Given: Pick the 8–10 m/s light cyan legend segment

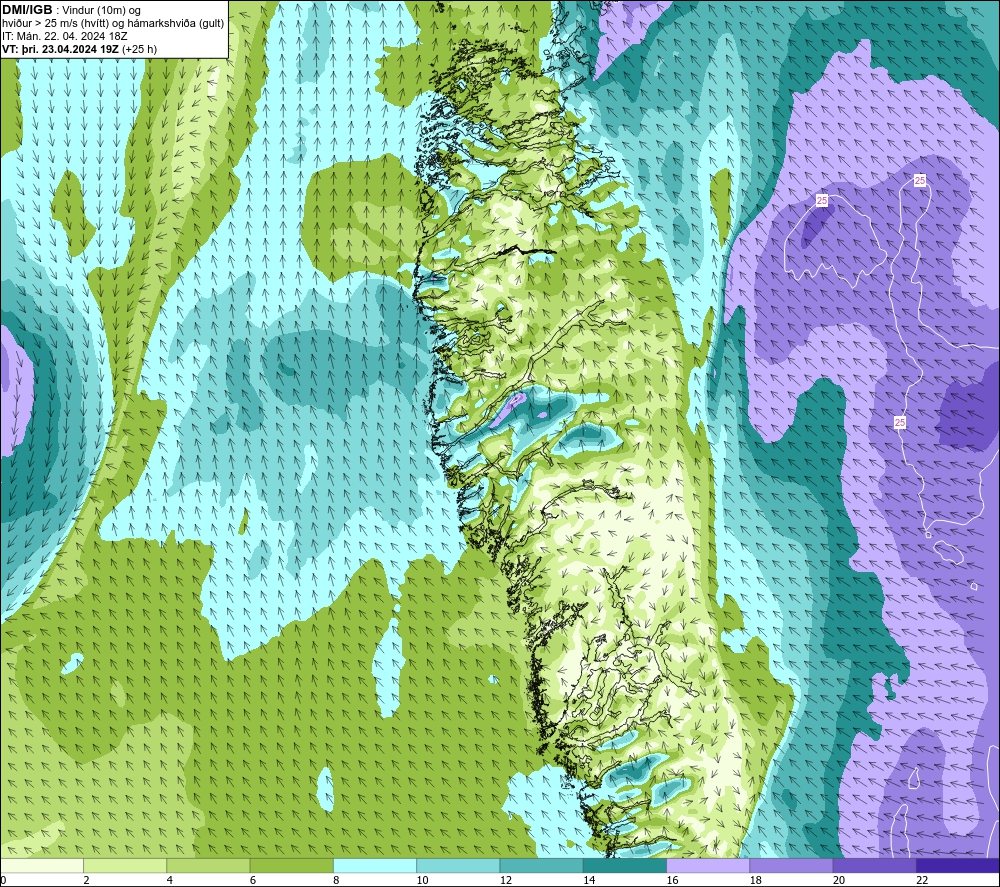Looking at the screenshot, I should pyautogui.click(x=375, y=865).
